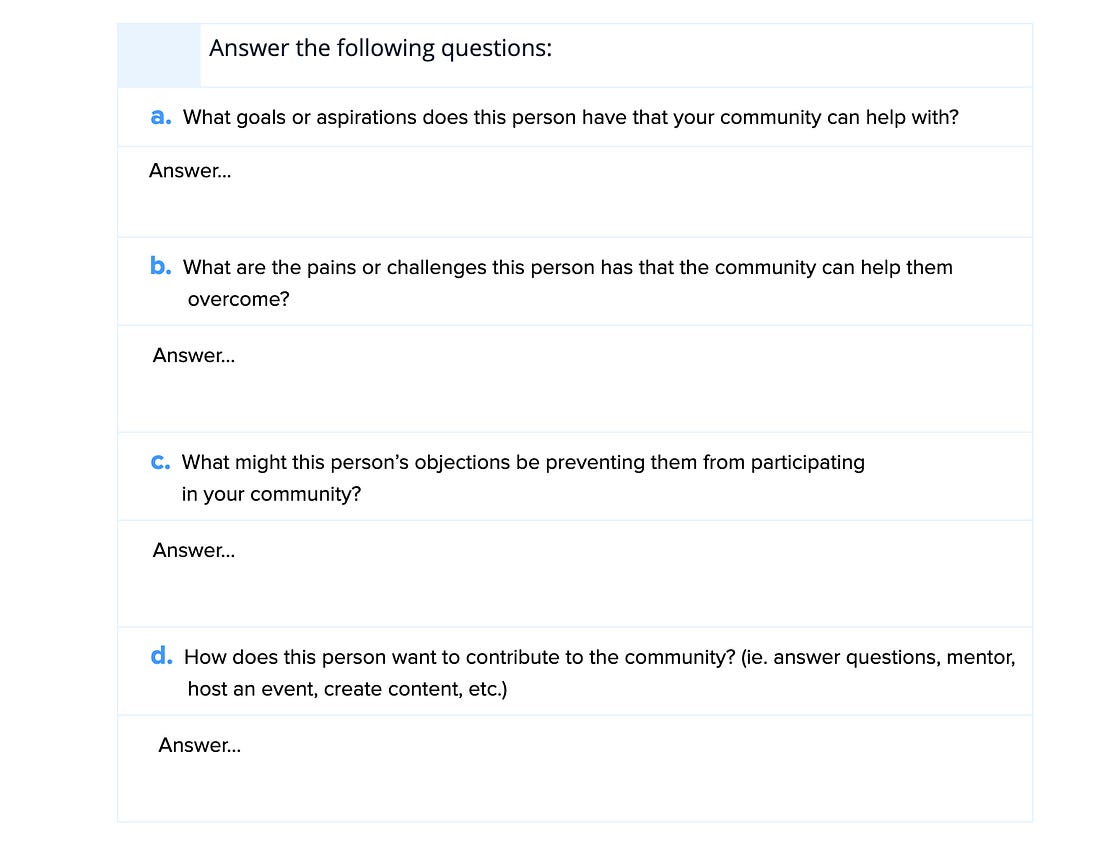This screenshot has height=844, width=1100.
Task: Click the word 'overcome?' in question b
Action: pyautogui.click(x=239, y=300)
